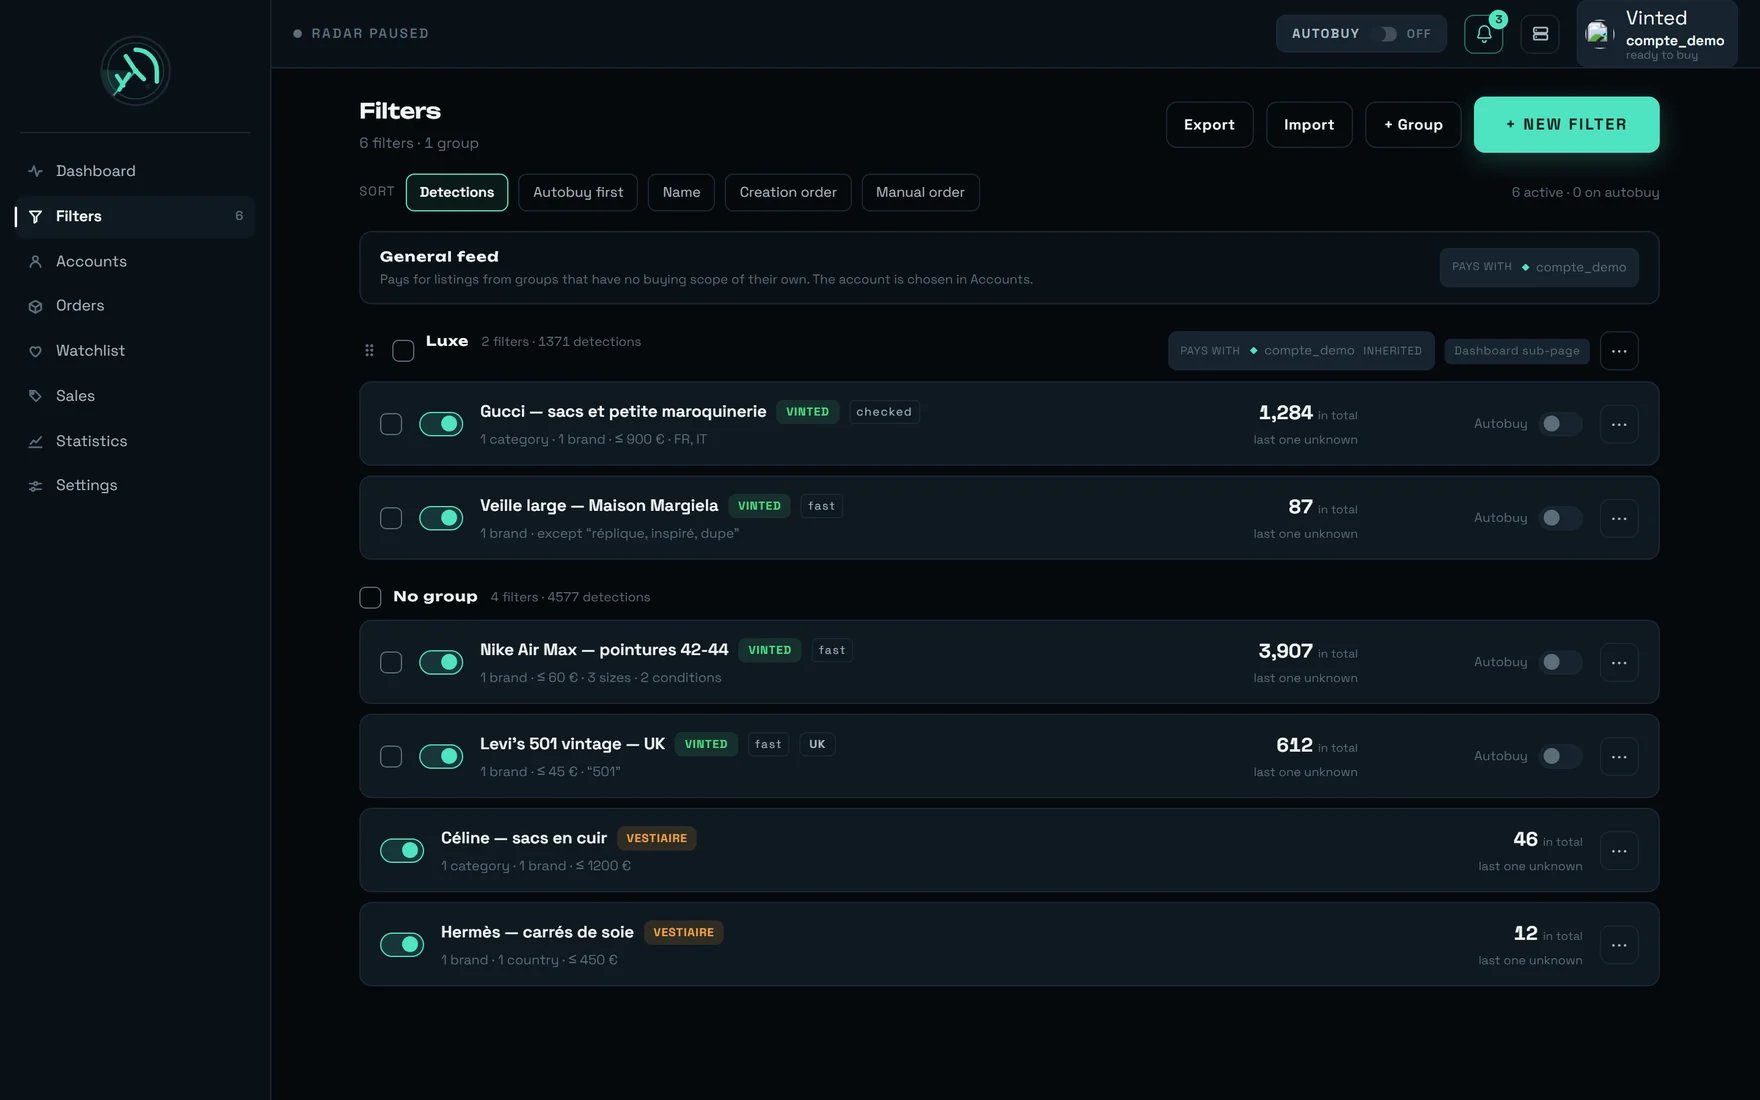
Task: Click the UK tag on Levi's filter
Action: [817, 744]
